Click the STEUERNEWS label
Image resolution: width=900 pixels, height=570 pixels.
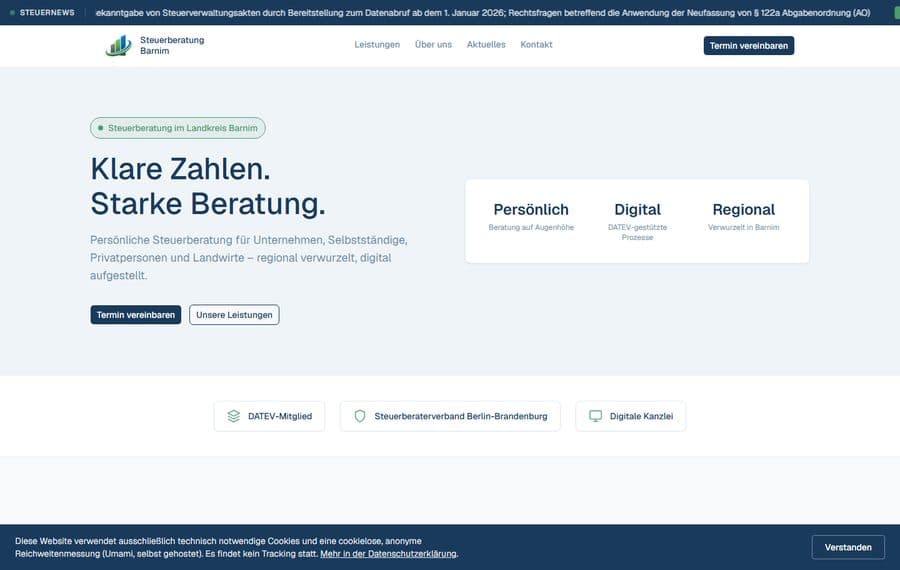coord(46,13)
